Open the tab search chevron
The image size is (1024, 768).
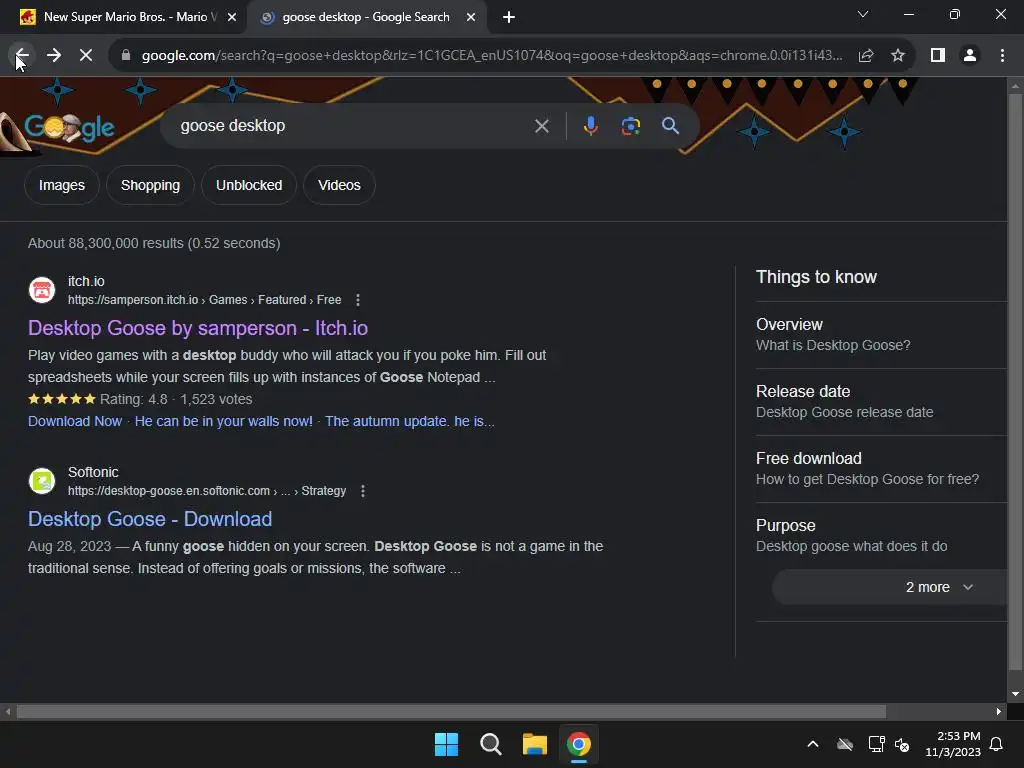(x=863, y=14)
